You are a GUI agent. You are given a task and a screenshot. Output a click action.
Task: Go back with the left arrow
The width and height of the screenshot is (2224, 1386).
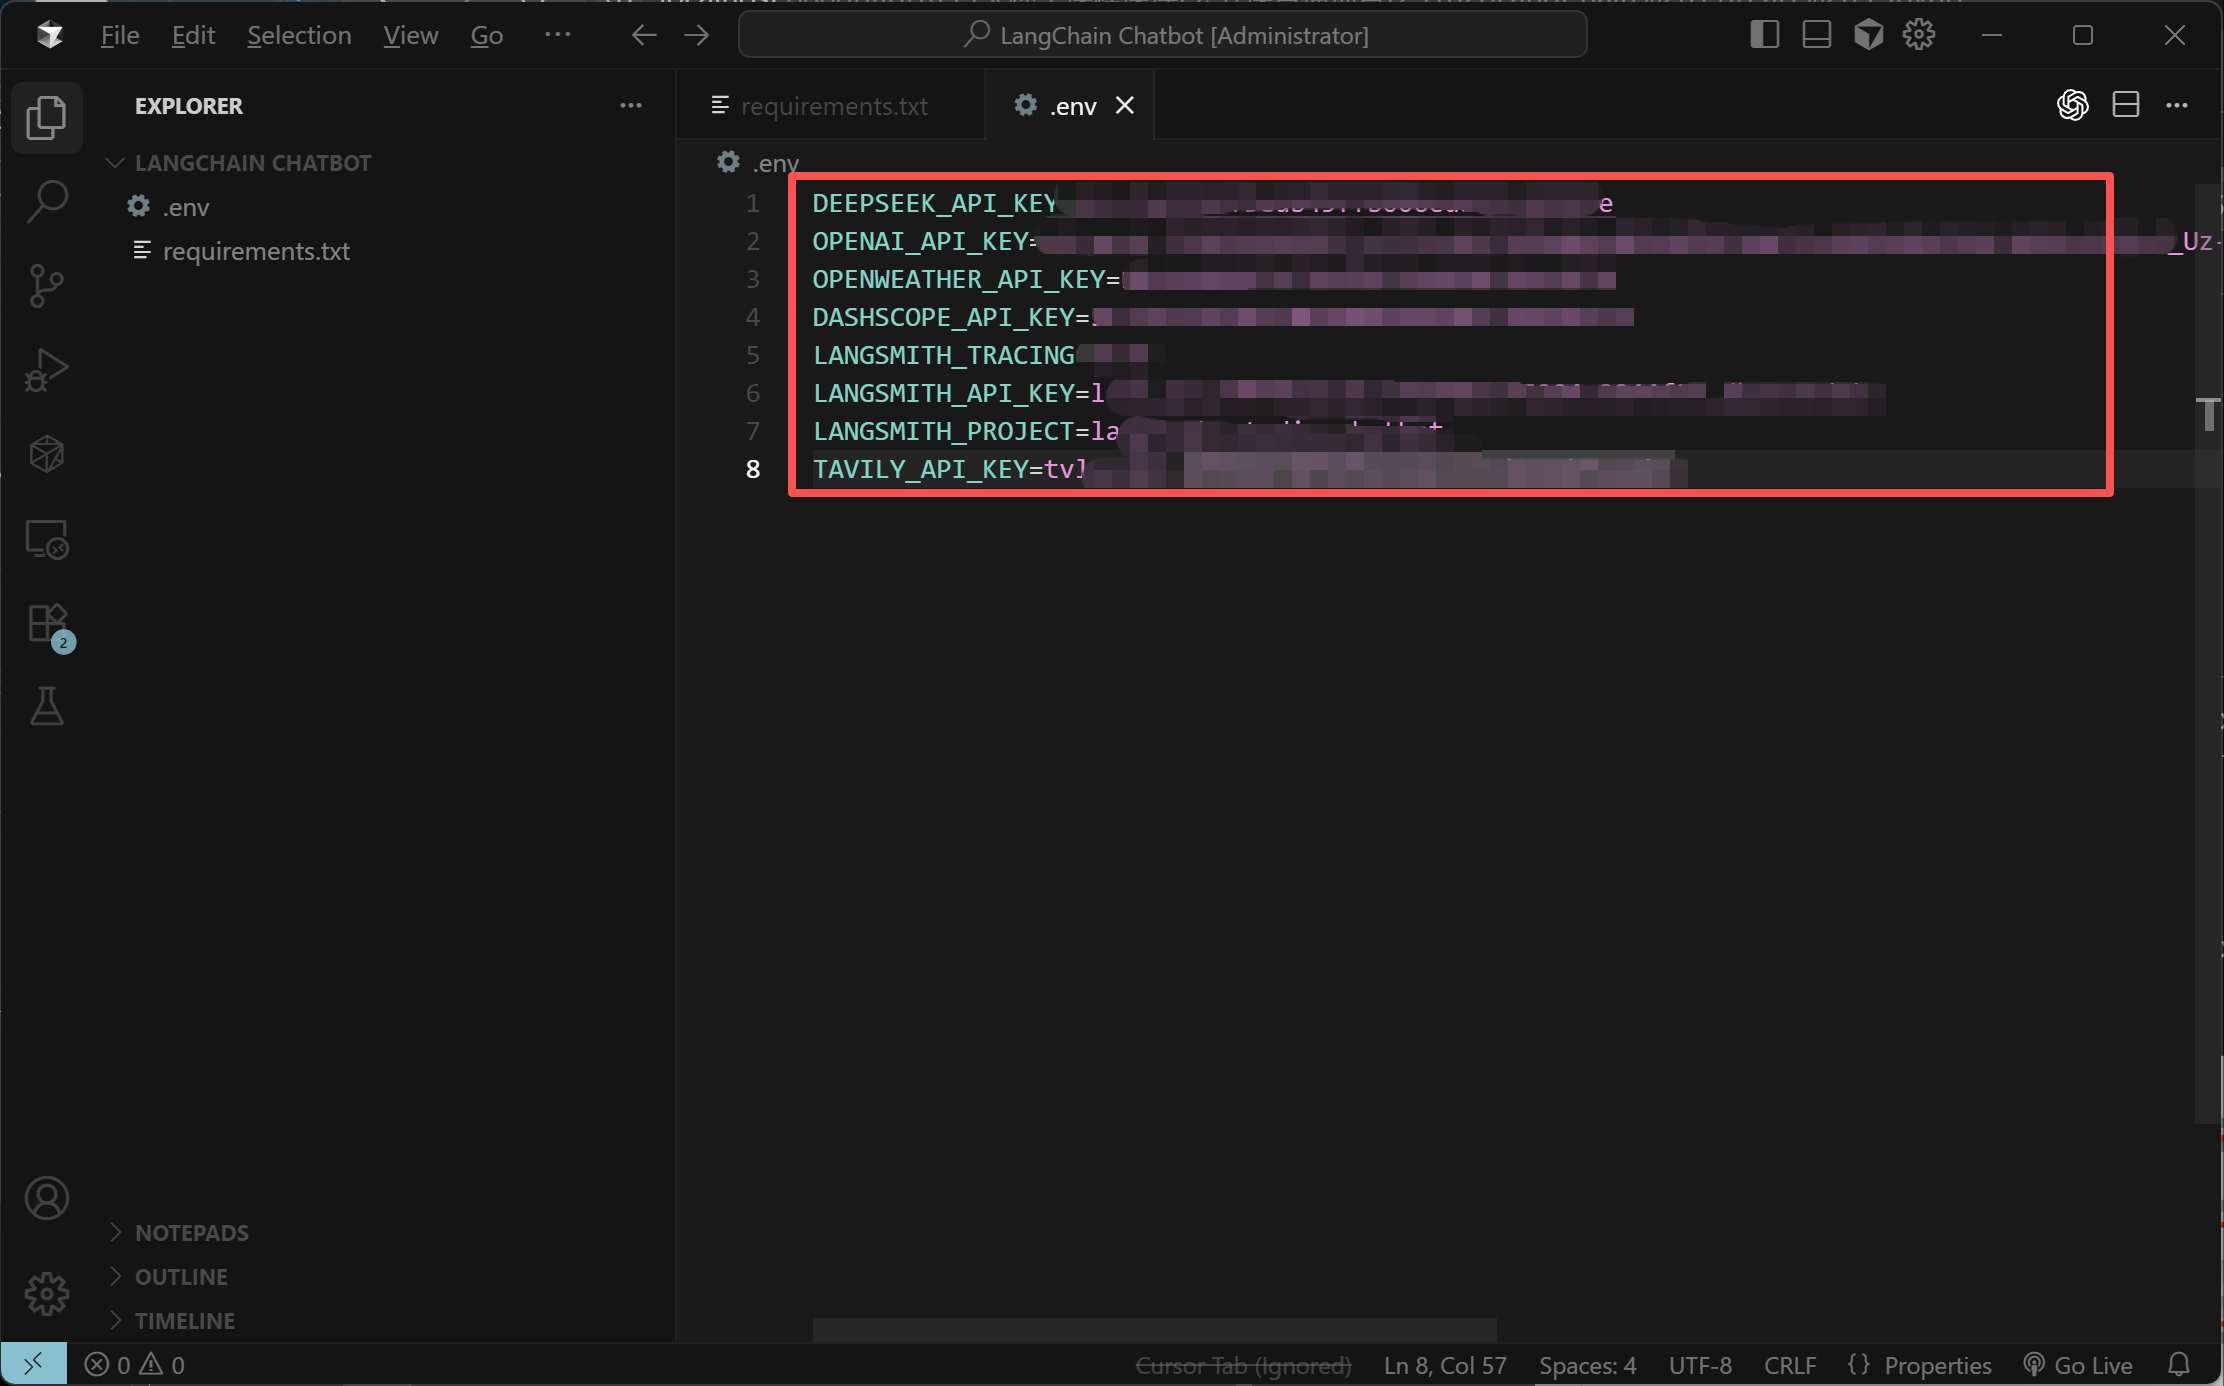(644, 35)
